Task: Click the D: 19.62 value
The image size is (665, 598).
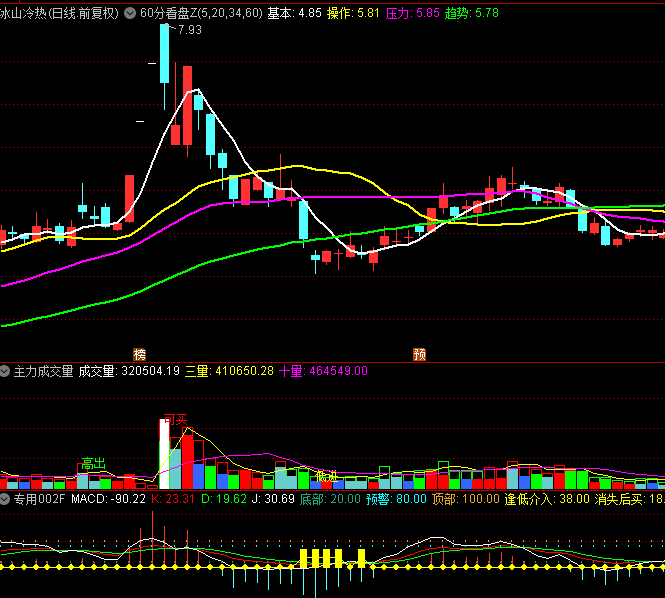Action: click(x=224, y=499)
